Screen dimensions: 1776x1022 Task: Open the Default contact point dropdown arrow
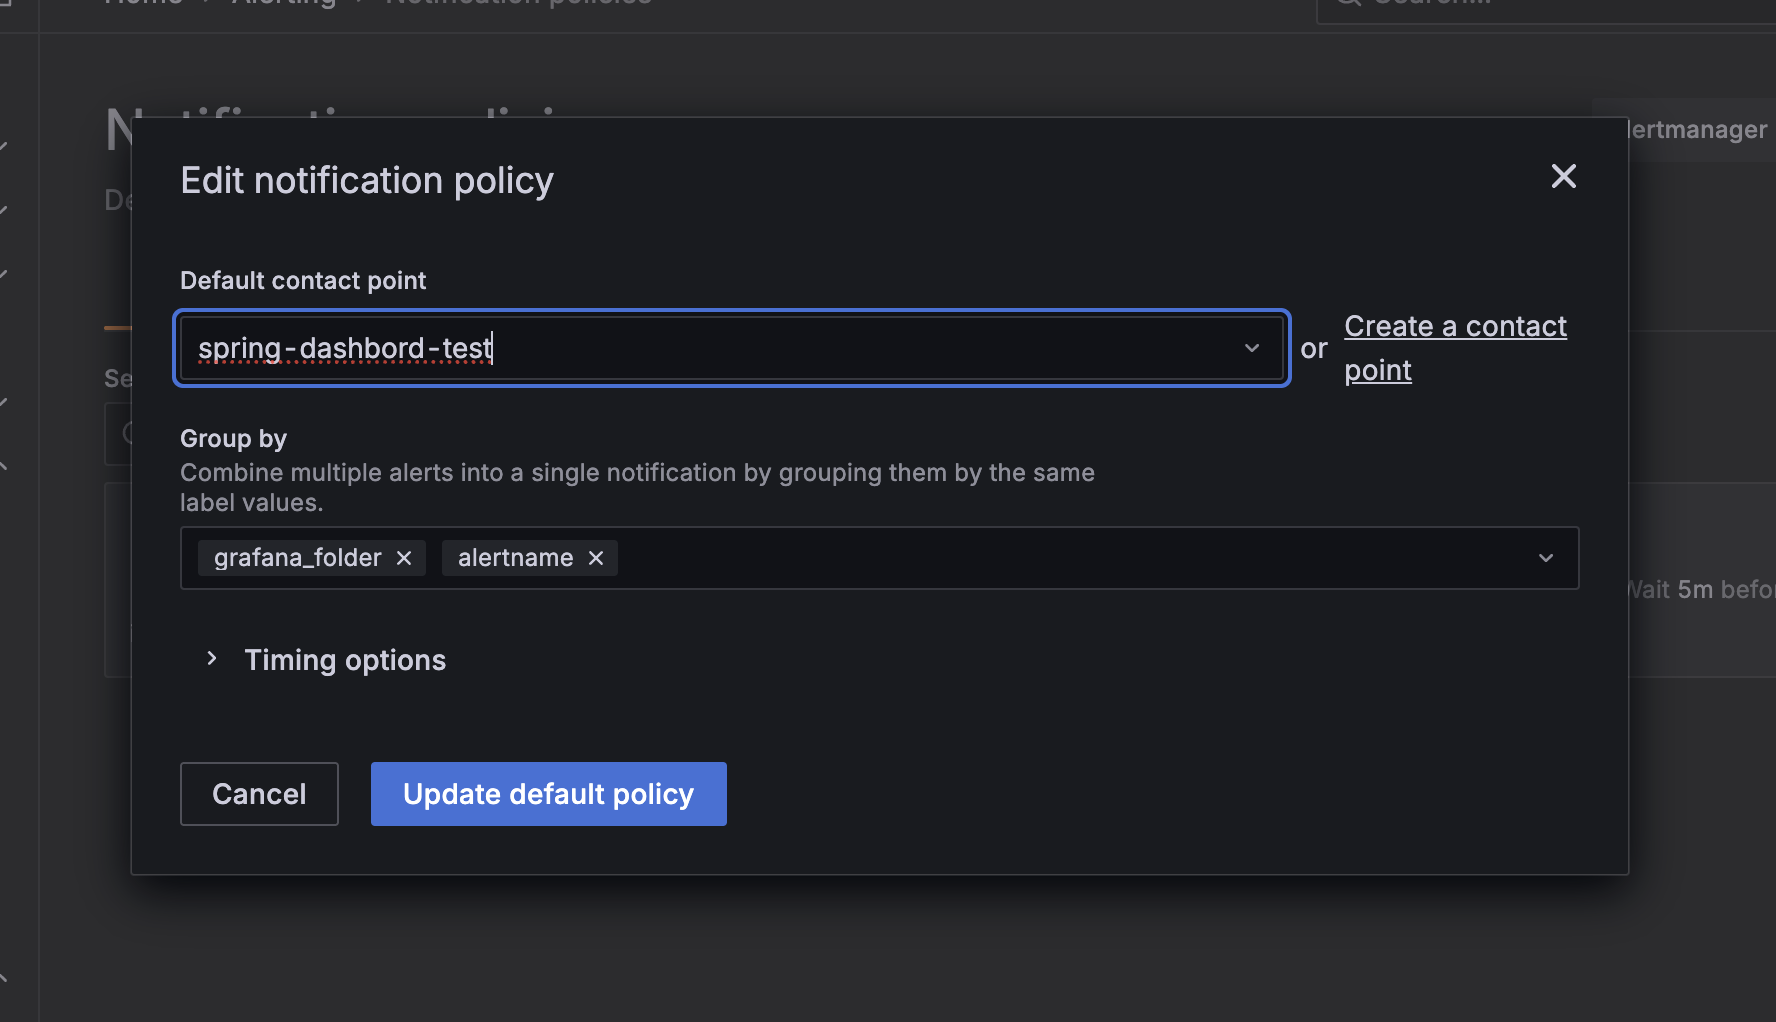pos(1251,348)
